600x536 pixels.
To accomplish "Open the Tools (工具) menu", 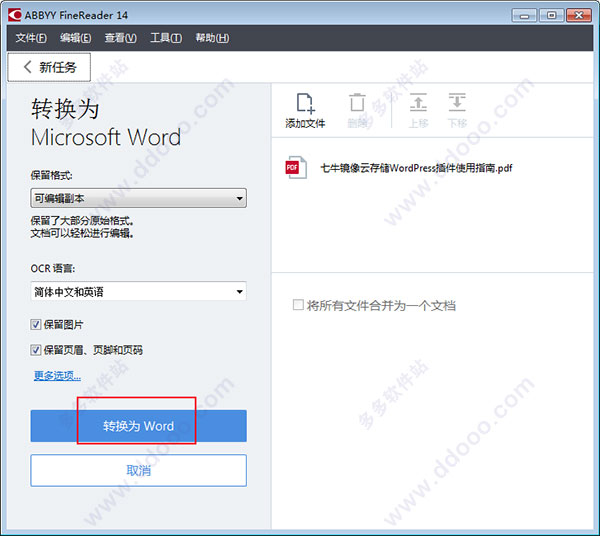I will click(x=166, y=37).
